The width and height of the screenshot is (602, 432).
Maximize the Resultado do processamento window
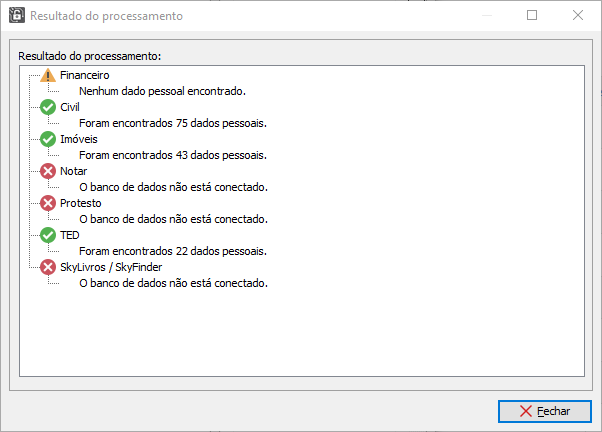point(532,15)
